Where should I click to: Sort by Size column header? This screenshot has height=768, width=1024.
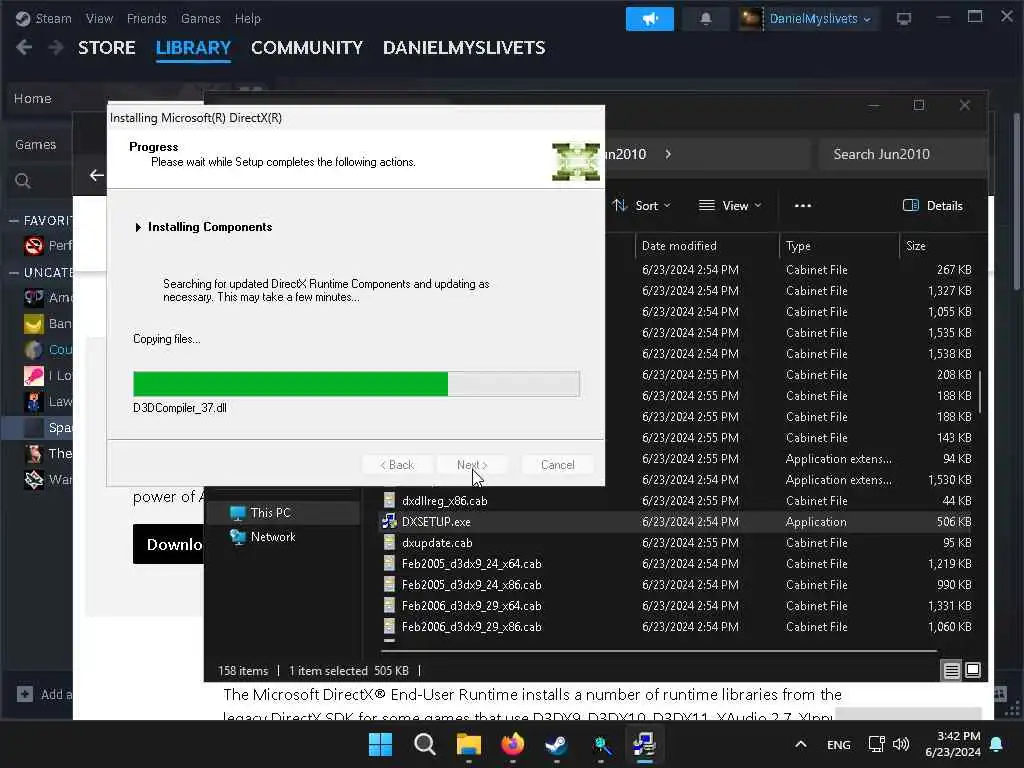[x=916, y=246]
